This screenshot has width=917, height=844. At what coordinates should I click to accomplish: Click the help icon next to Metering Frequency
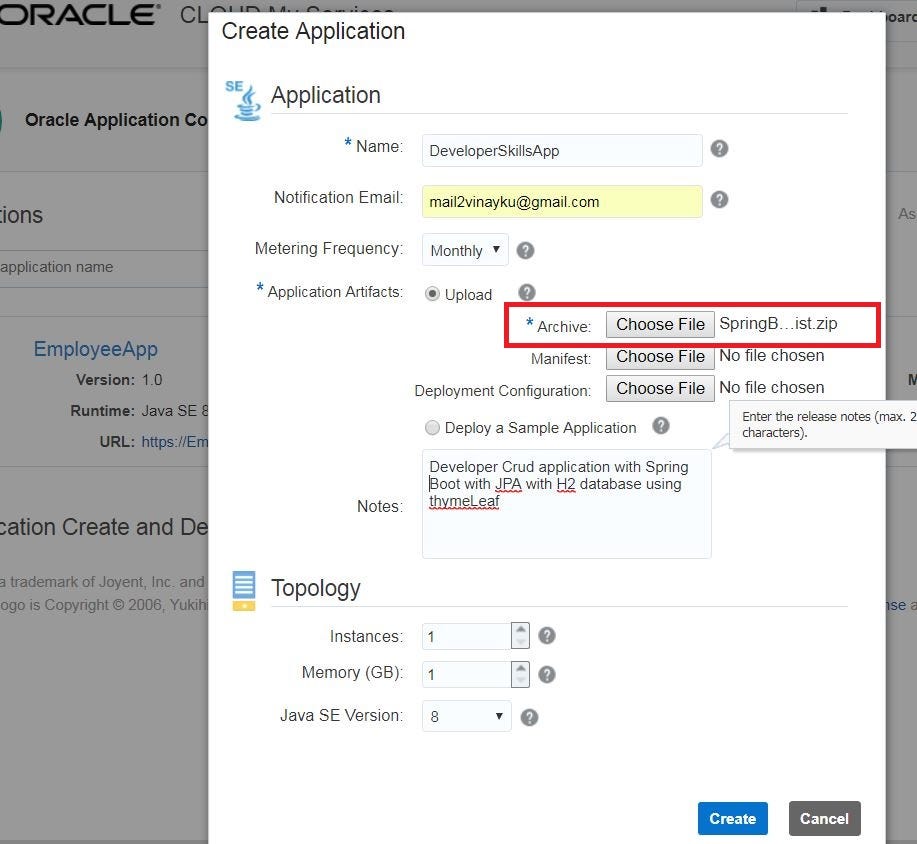point(525,250)
